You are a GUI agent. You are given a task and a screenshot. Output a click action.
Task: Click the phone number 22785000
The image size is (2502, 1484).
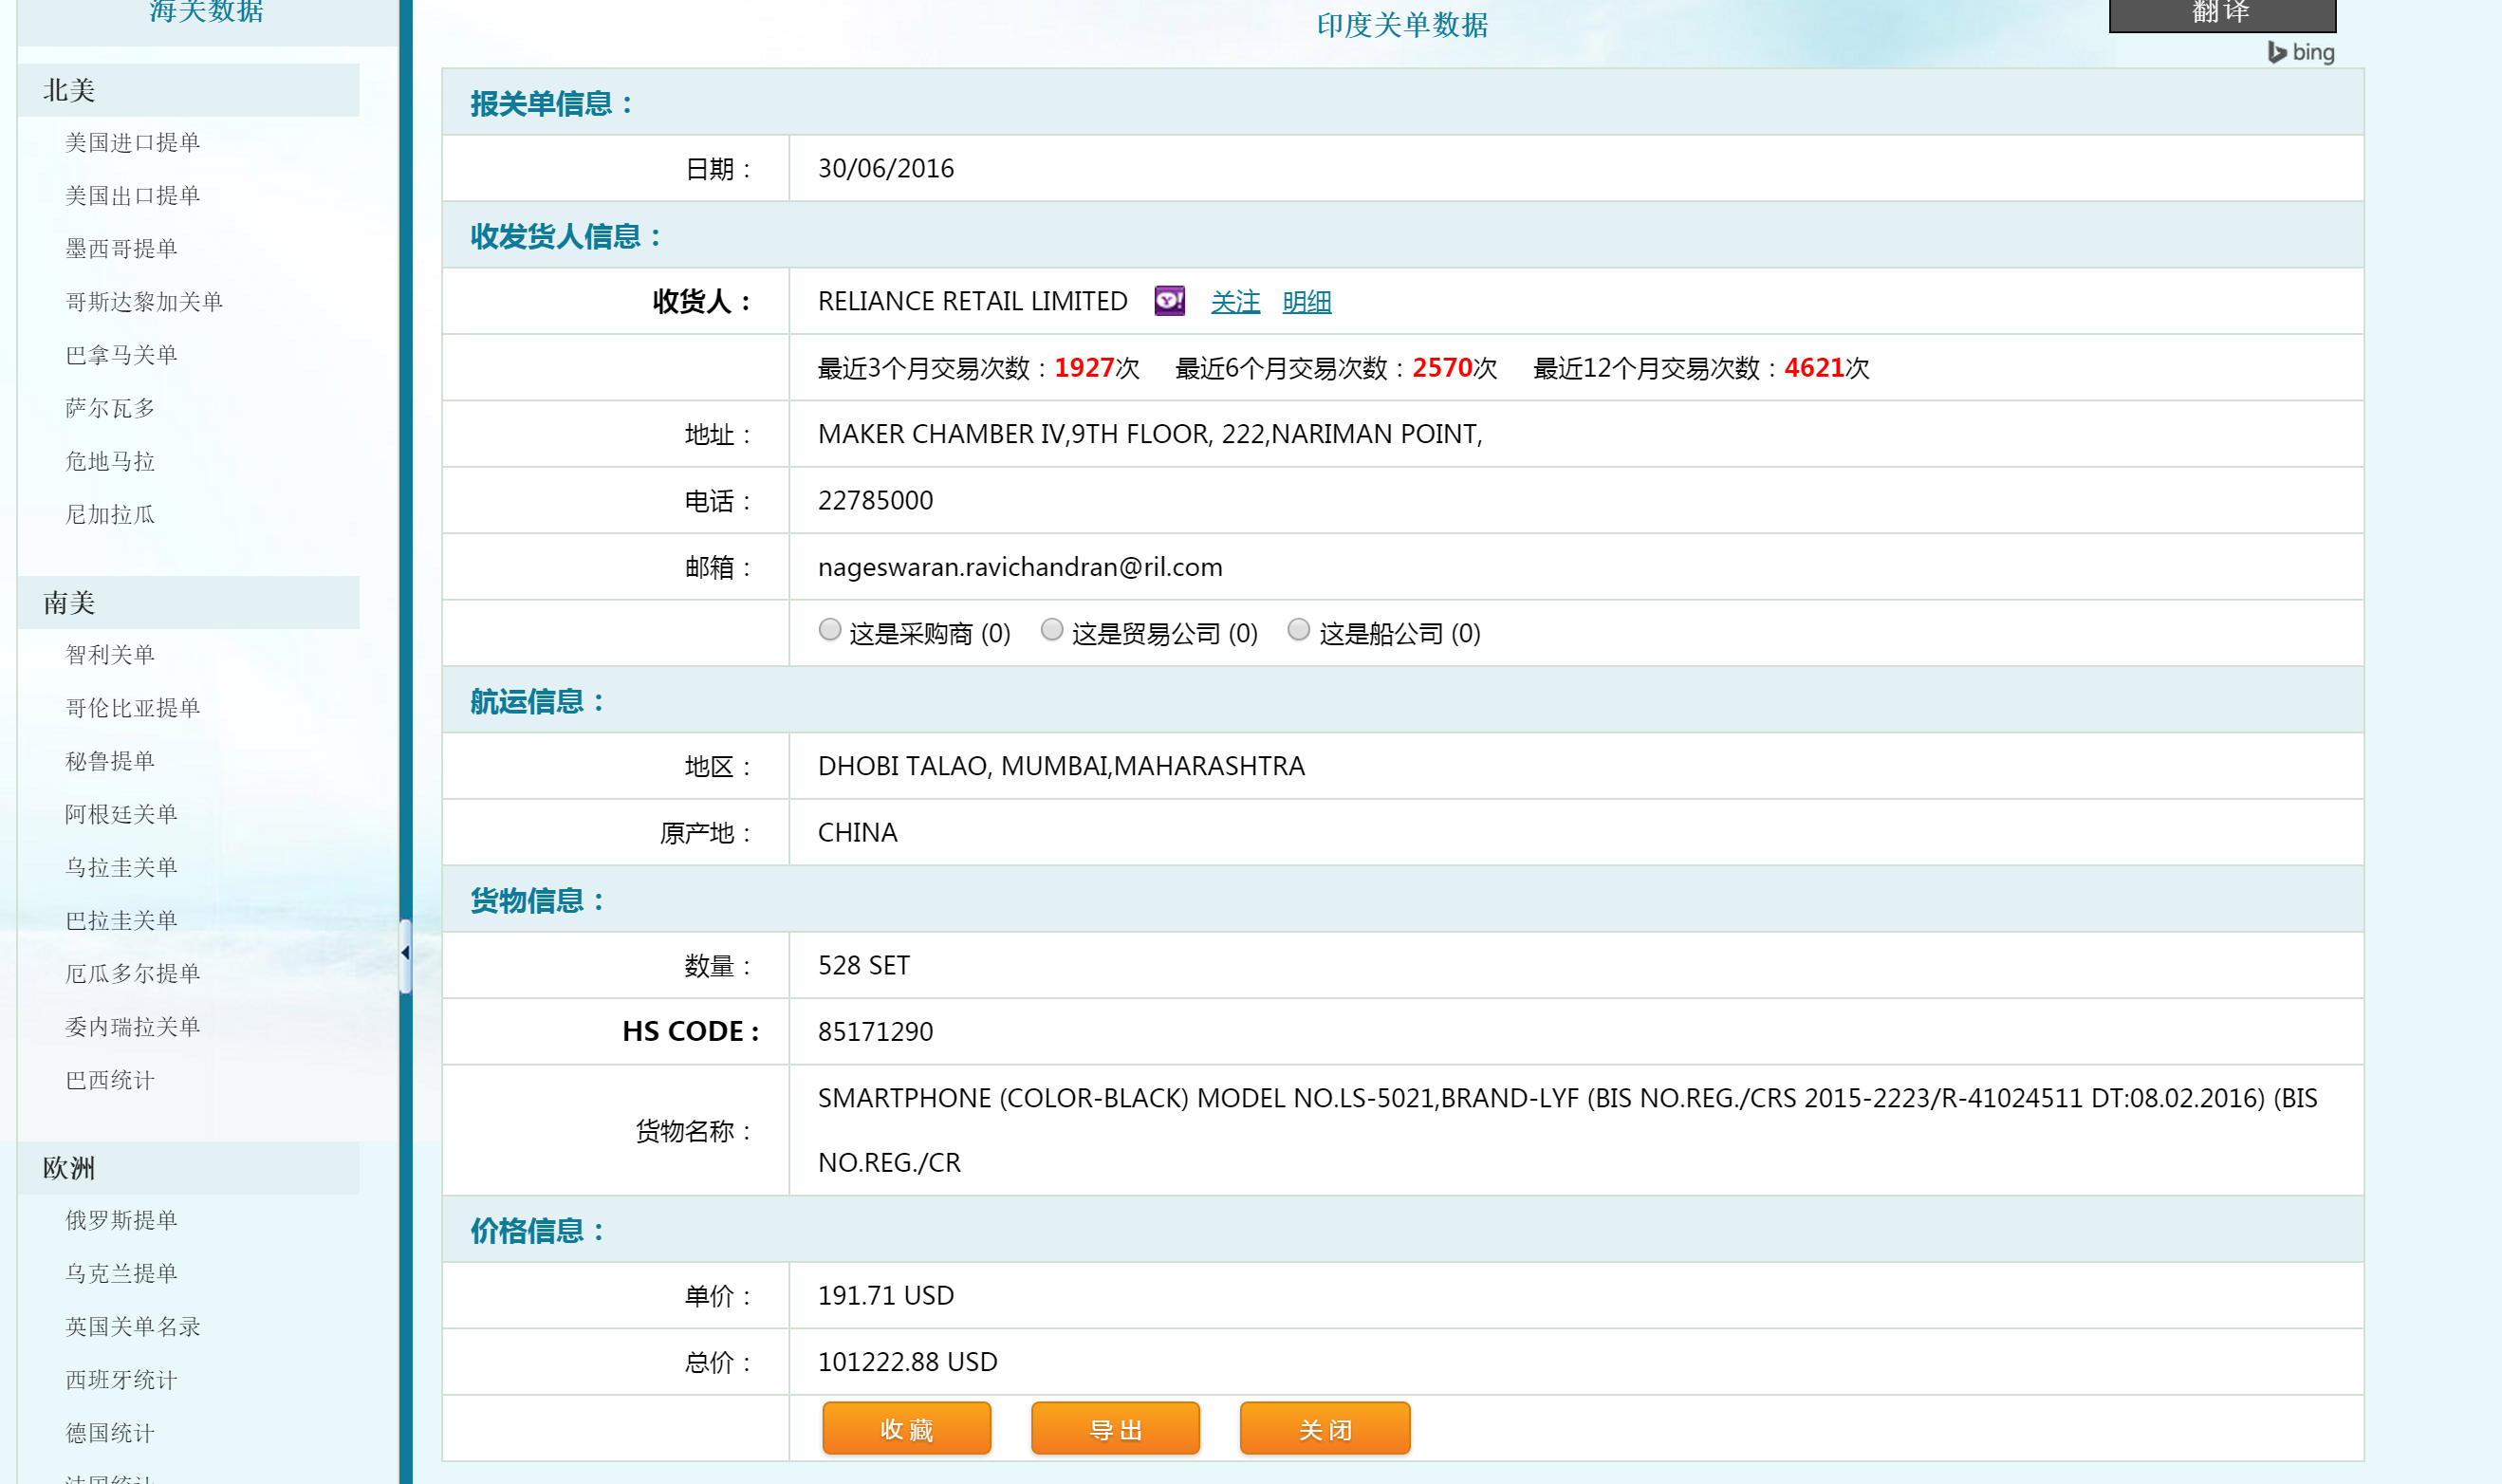click(875, 500)
